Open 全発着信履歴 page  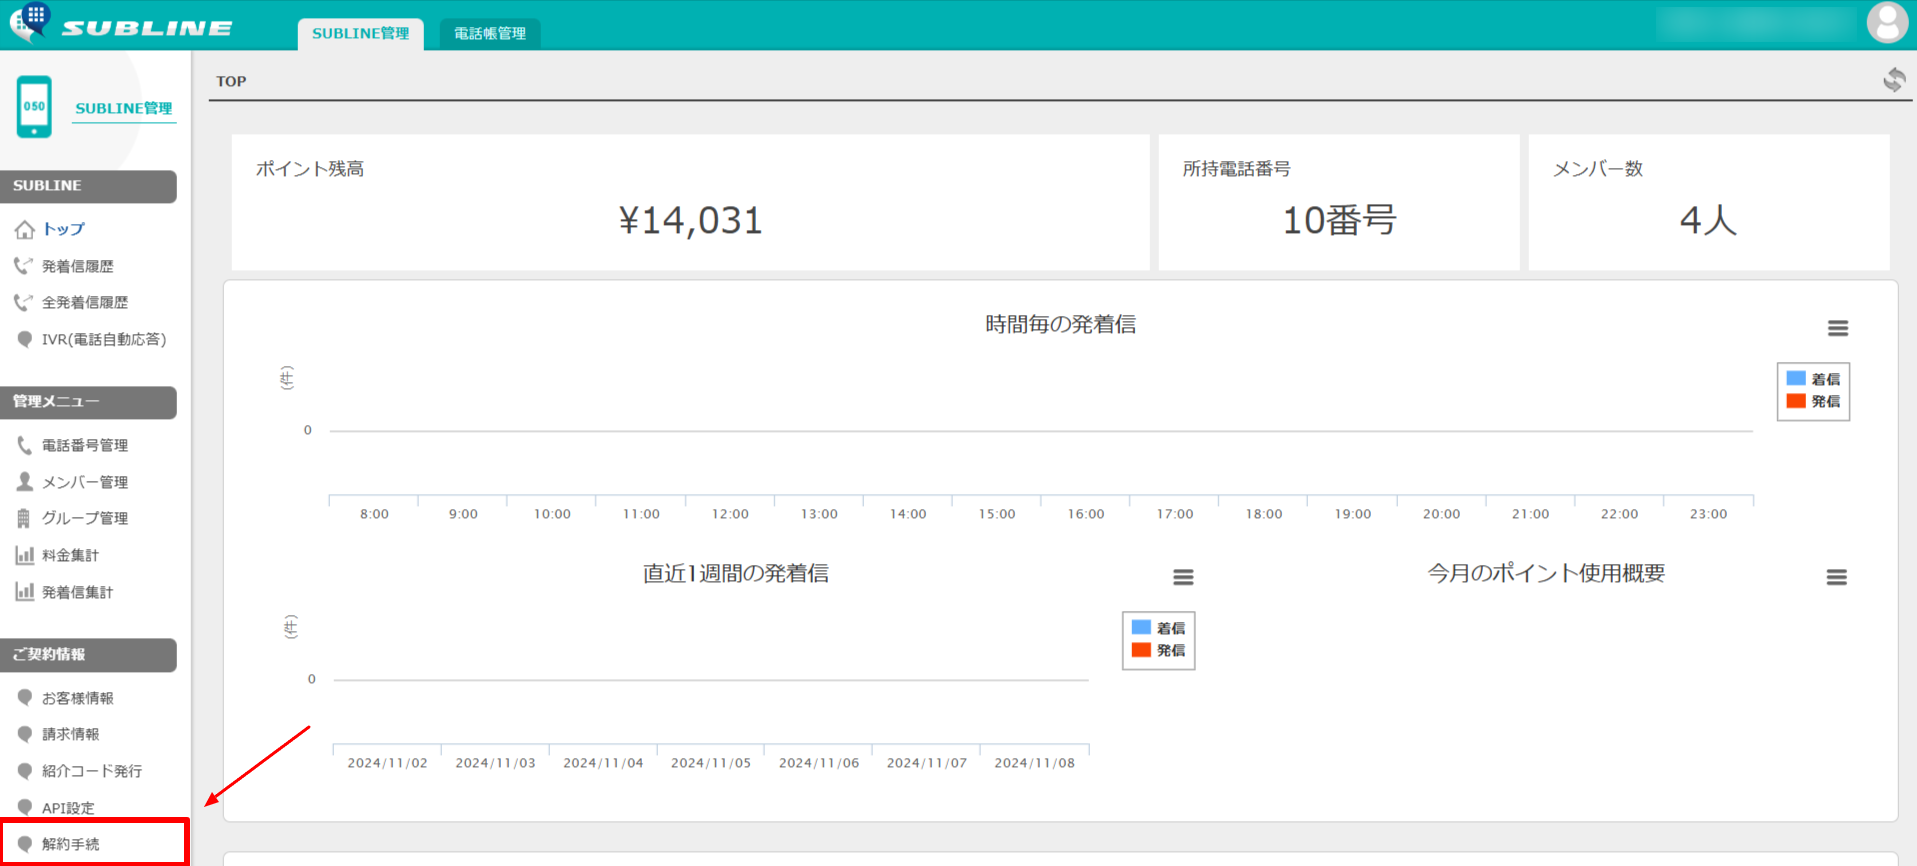(x=85, y=302)
